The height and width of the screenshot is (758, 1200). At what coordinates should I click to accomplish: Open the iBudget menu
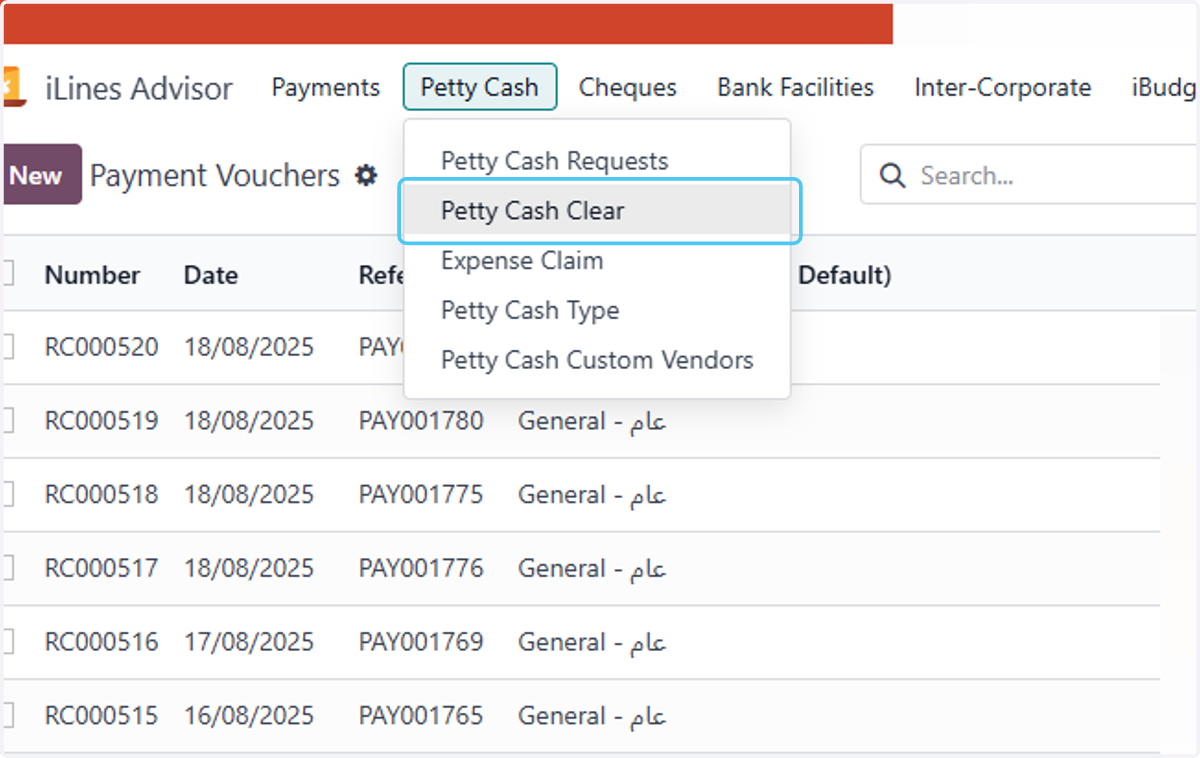[1164, 88]
